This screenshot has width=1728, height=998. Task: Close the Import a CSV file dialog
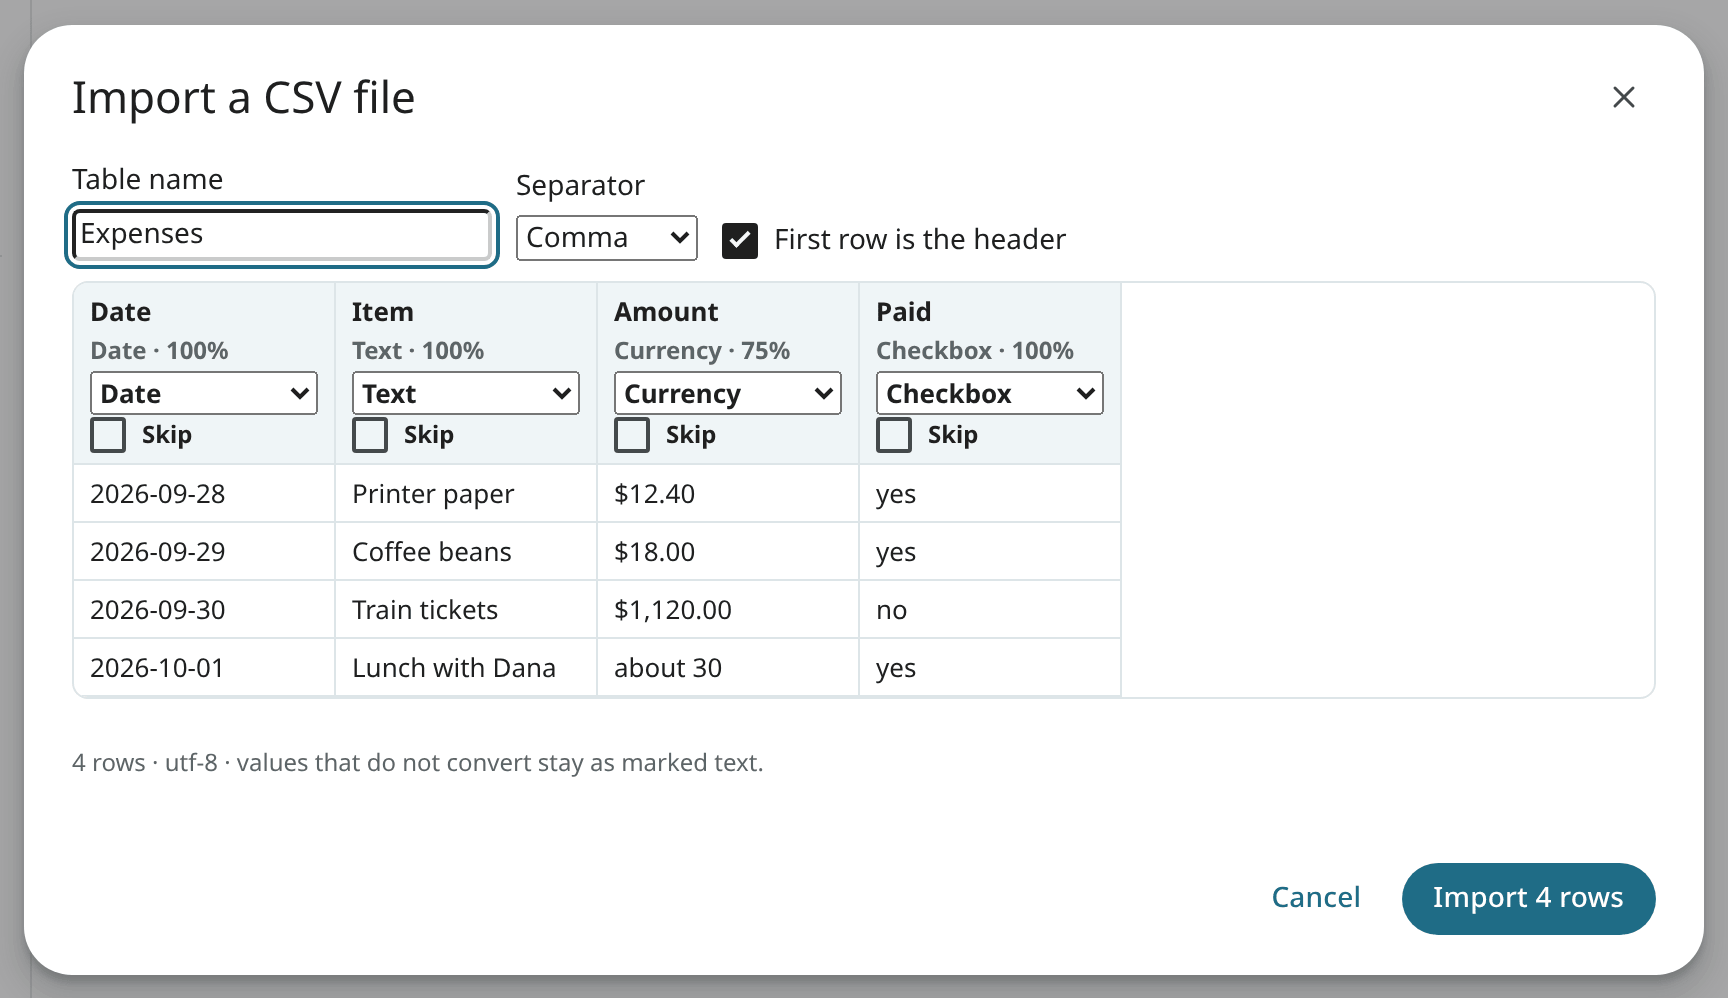1623,97
